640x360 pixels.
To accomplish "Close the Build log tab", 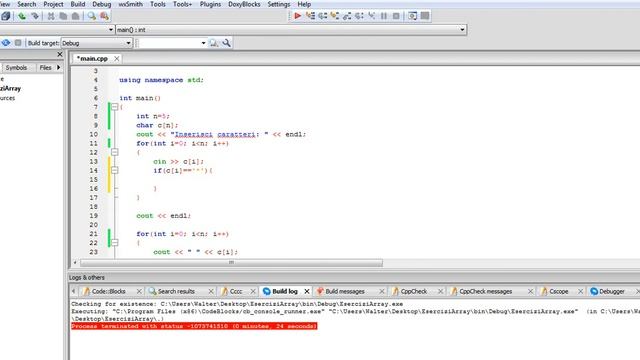I will (x=307, y=291).
